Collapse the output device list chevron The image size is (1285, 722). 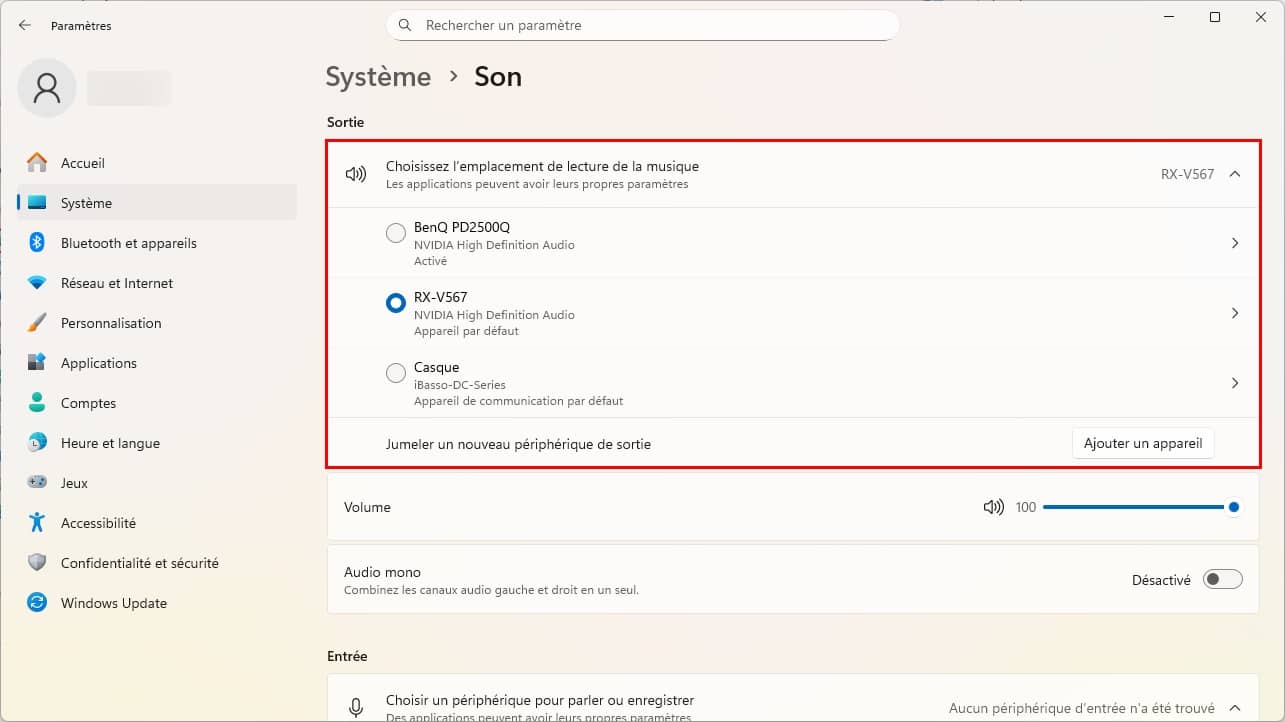1235,174
